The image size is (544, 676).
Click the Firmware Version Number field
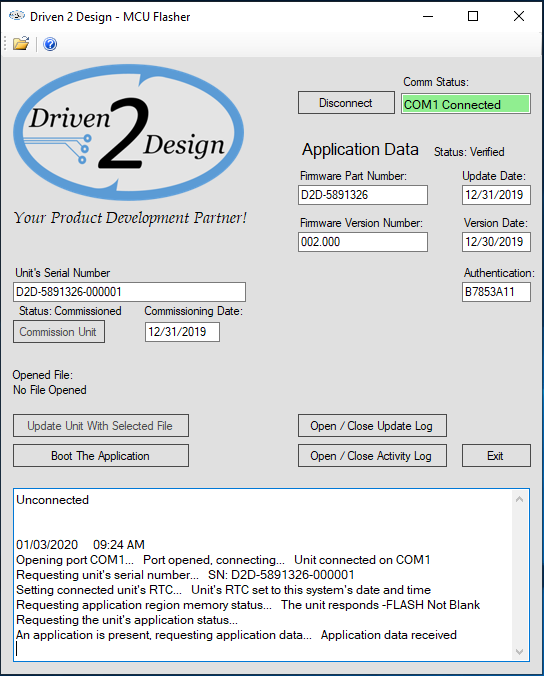pyautogui.click(x=363, y=242)
